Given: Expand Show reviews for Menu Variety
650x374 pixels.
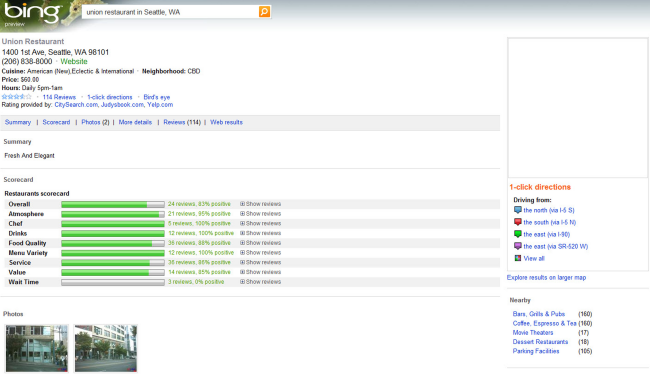Looking at the screenshot, I should (260, 253).
